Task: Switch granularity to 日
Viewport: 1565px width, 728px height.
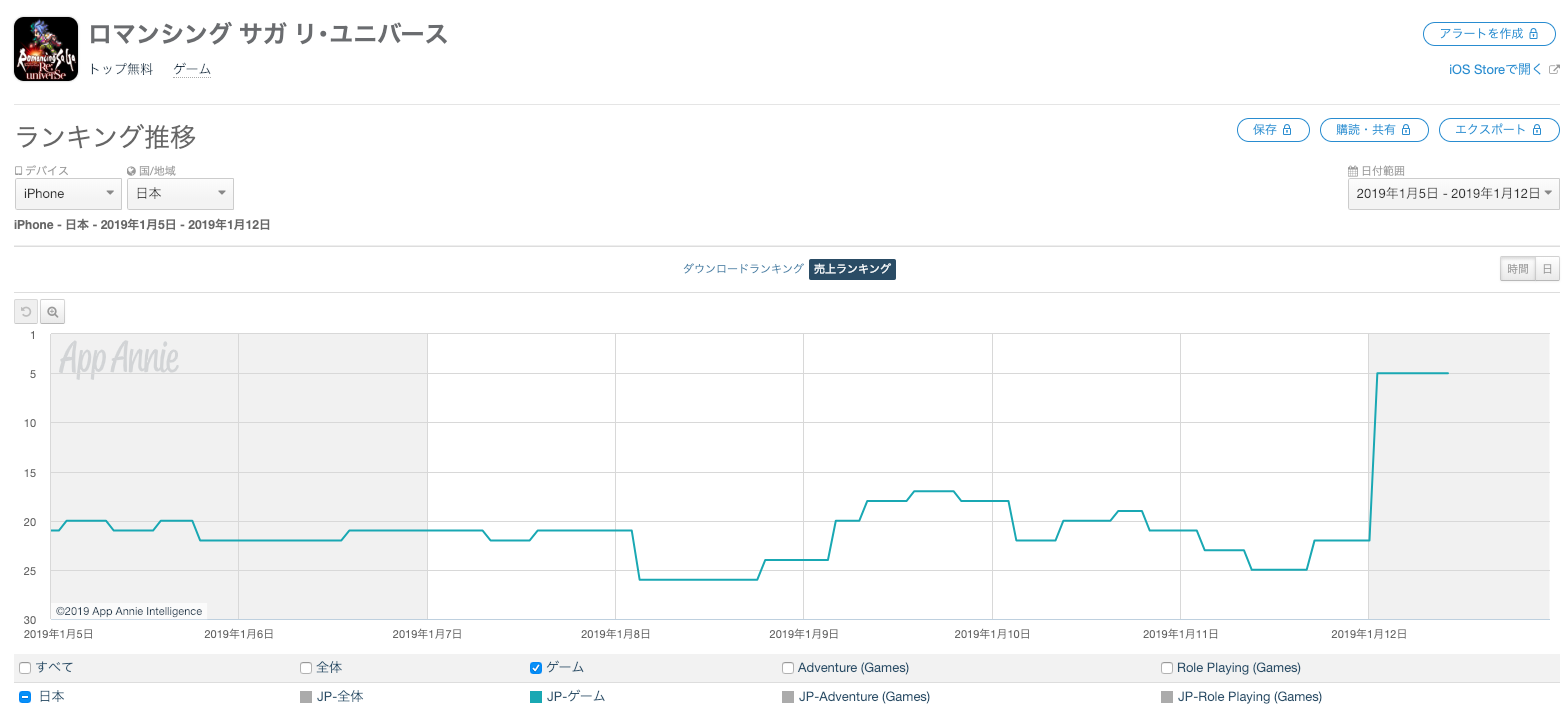Action: pos(1547,269)
